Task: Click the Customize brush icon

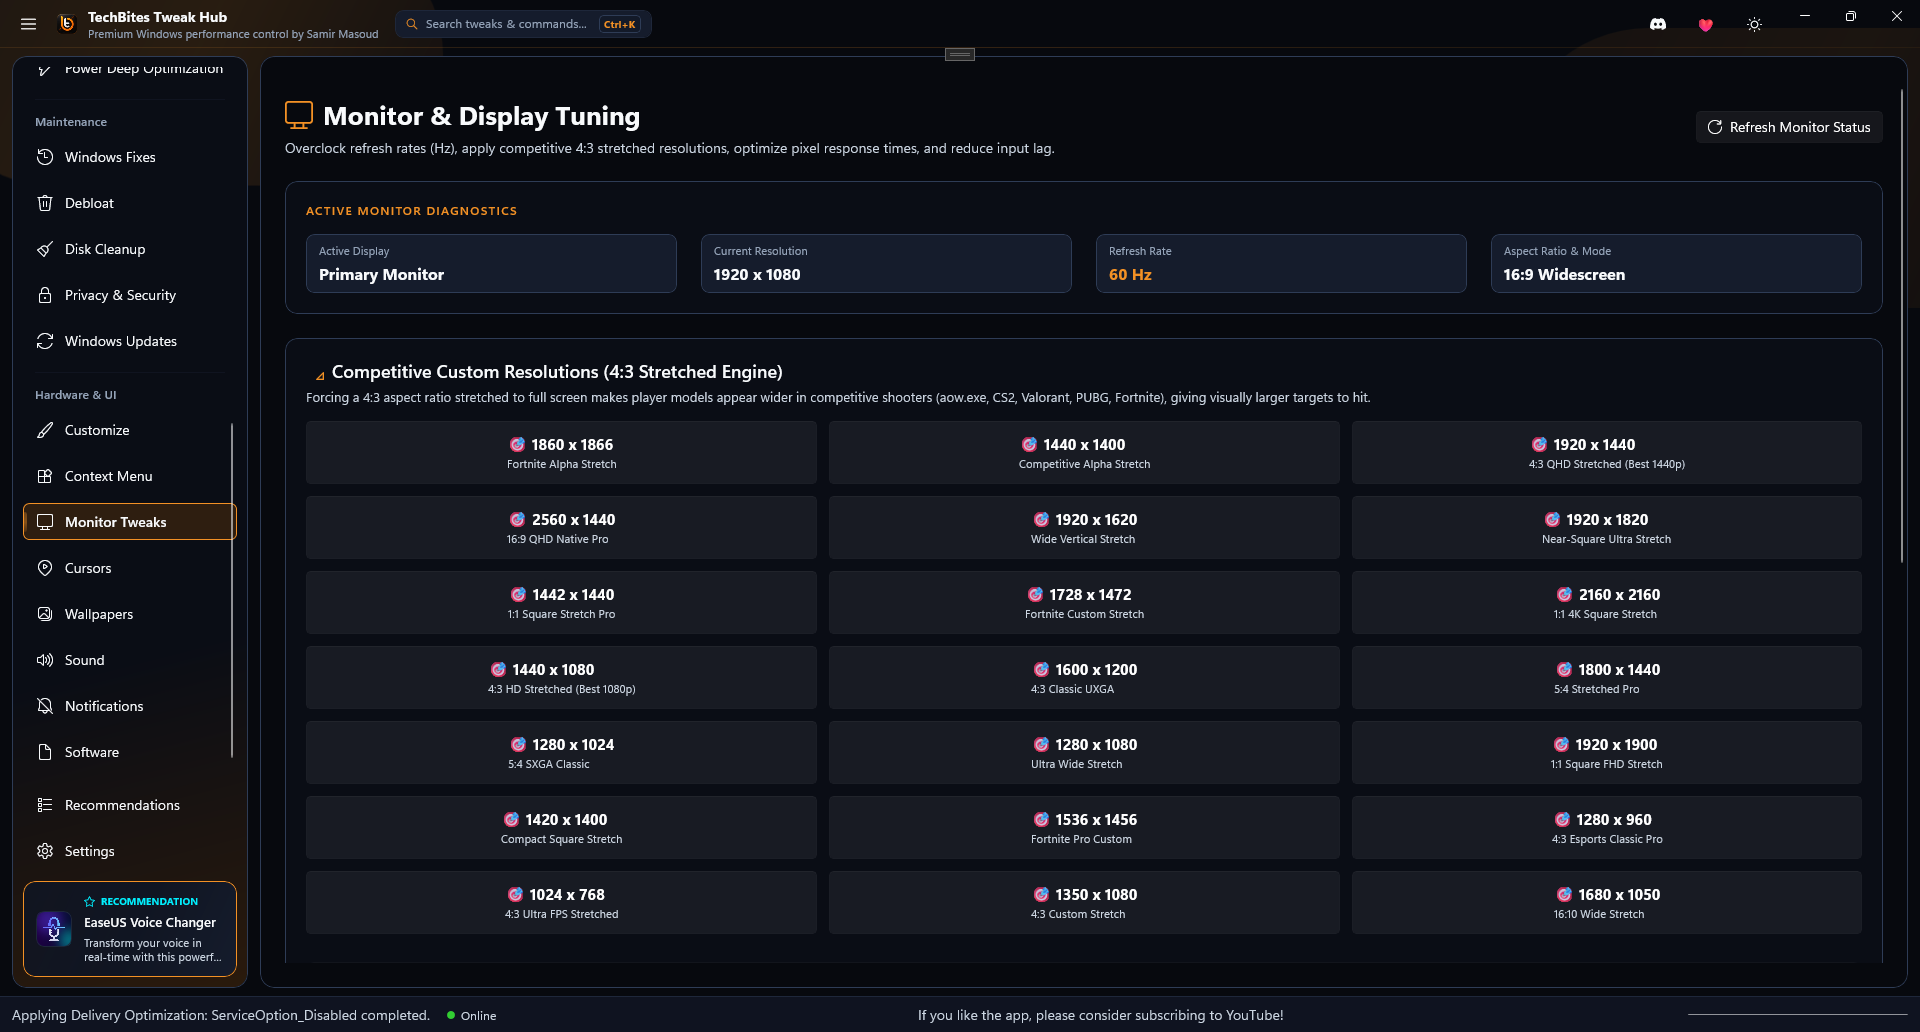Action: [45, 430]
